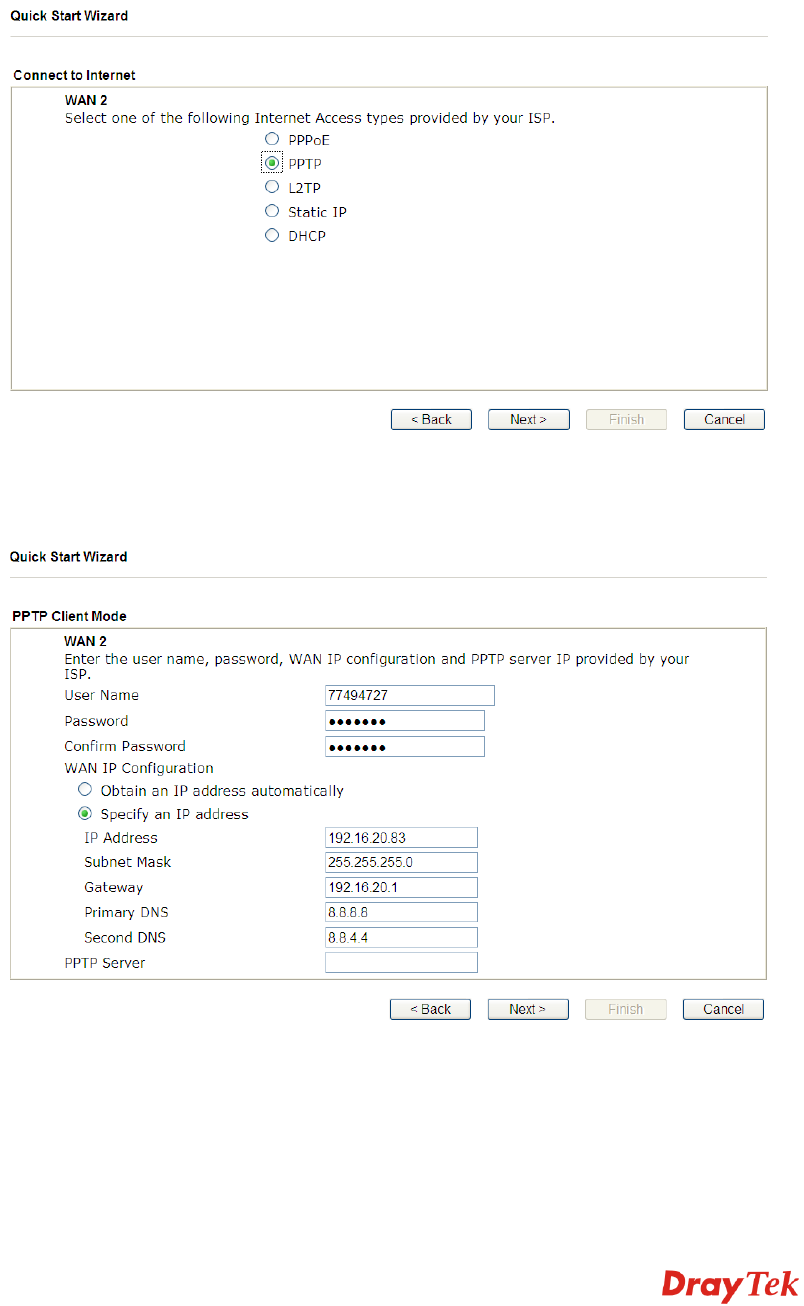Click the 'PPTP Client Mode' heading

coord(69,616)
